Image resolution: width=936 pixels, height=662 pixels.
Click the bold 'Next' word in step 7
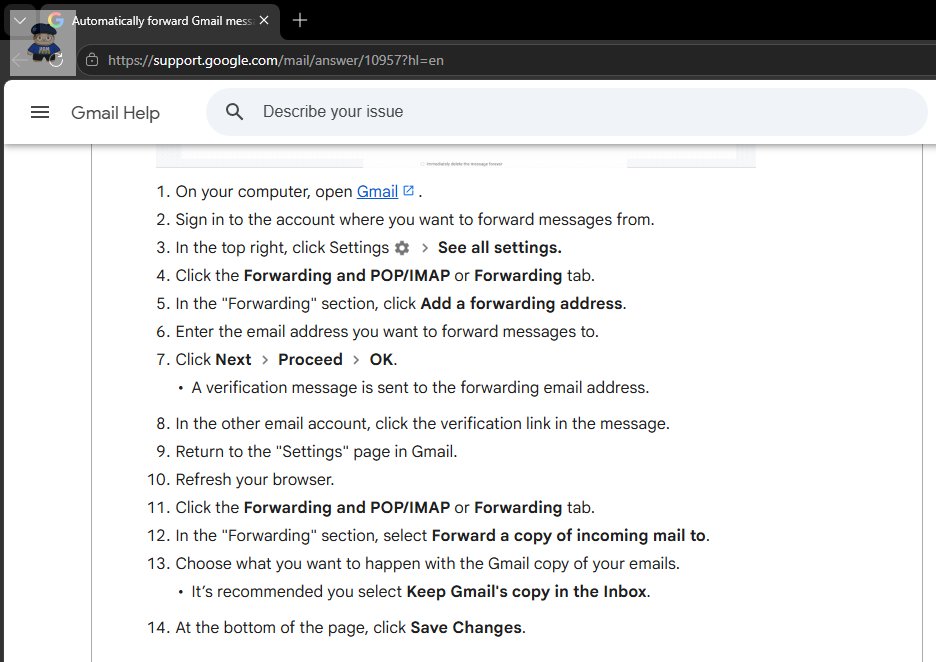coord(233,360)
